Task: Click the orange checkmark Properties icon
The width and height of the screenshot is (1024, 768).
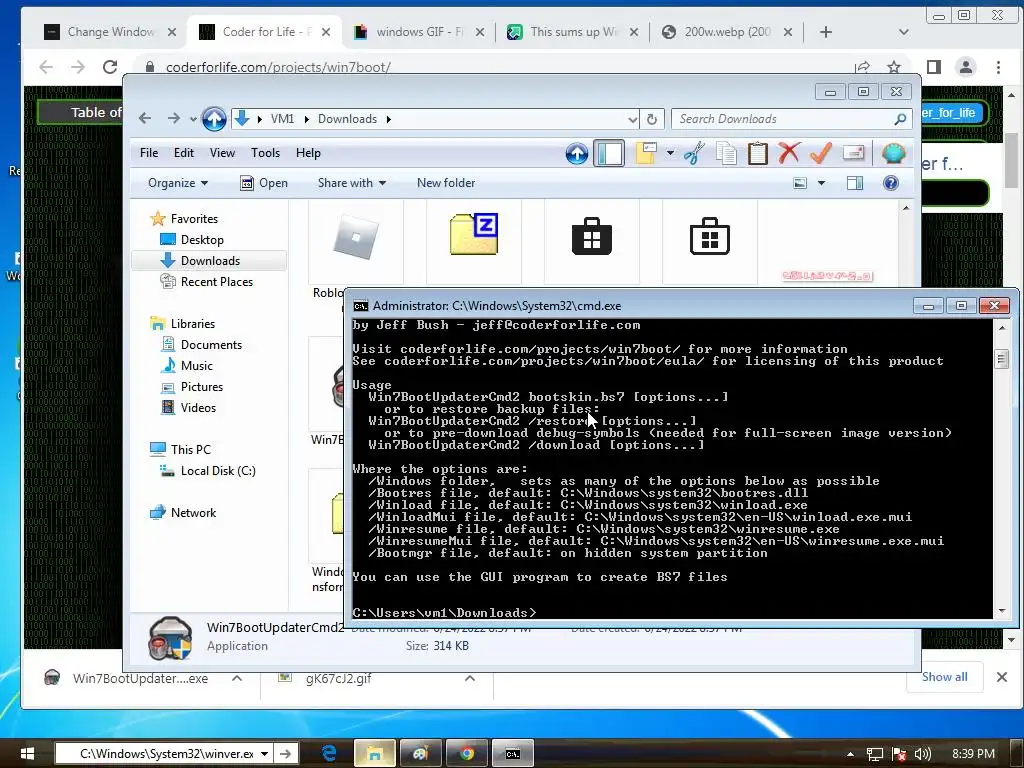Action: coord(821,153)
